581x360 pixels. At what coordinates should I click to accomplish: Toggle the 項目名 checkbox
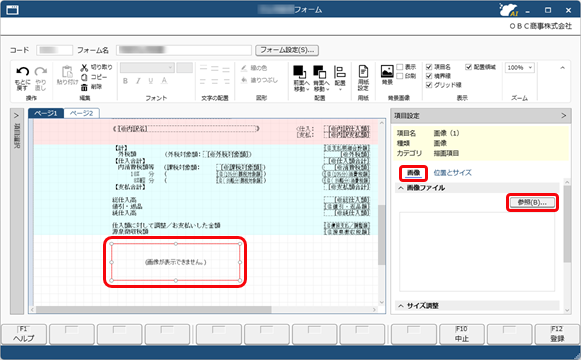point(429,67)
